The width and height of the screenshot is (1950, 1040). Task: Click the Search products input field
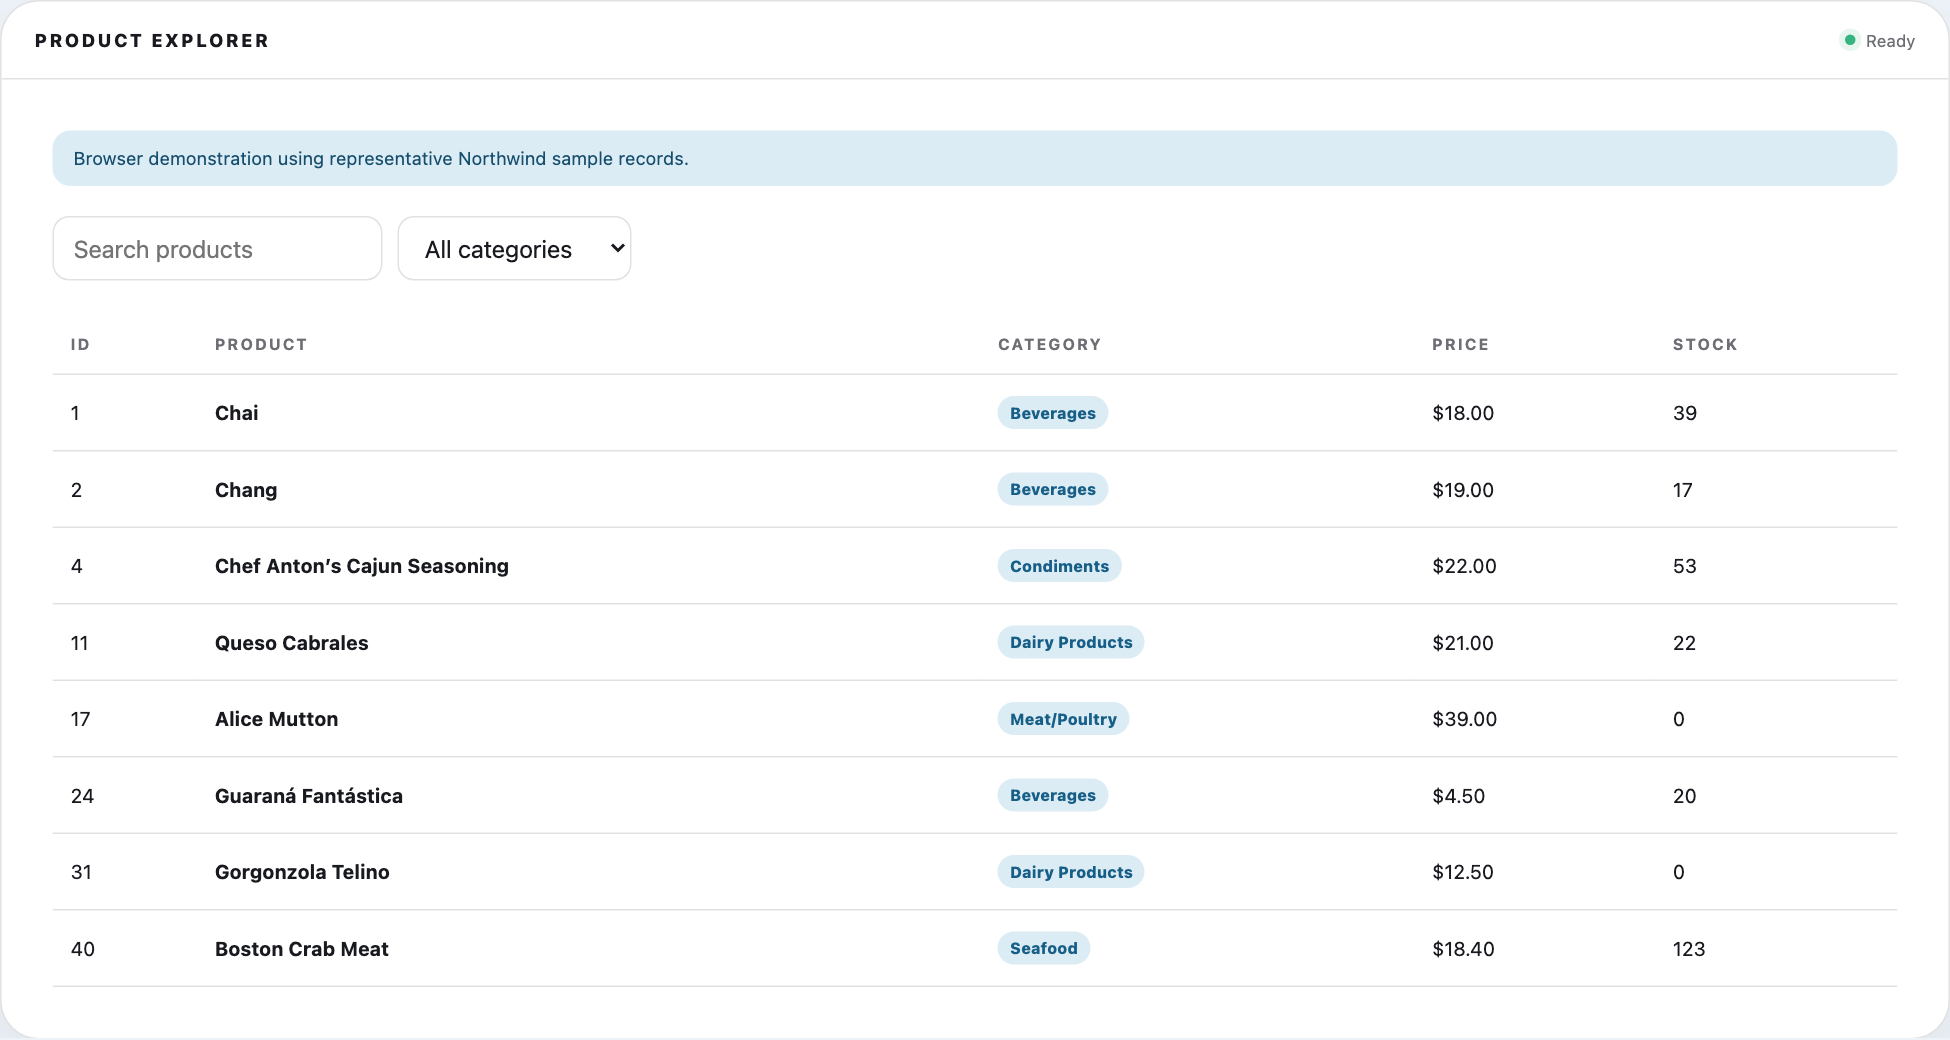pyautogui.click(x=217, y=249)
